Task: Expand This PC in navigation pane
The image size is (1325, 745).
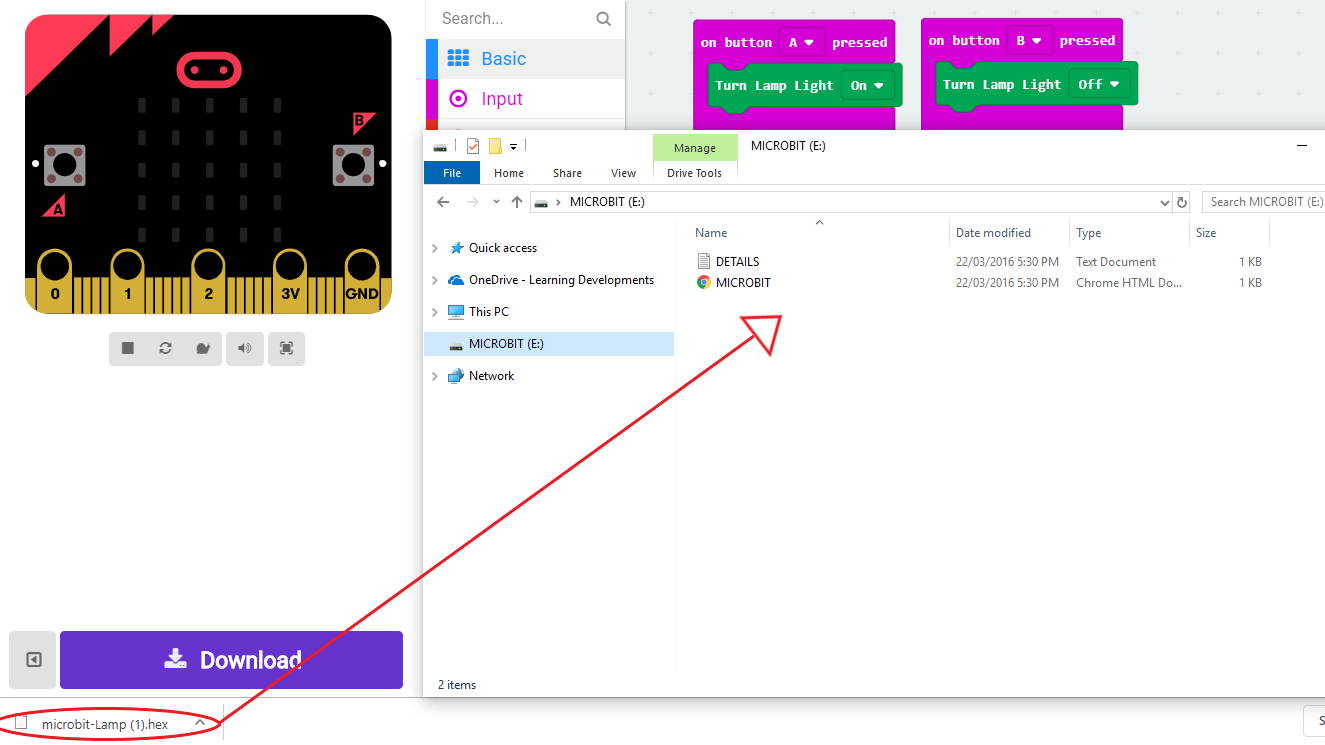Action: tap(434, 312)
